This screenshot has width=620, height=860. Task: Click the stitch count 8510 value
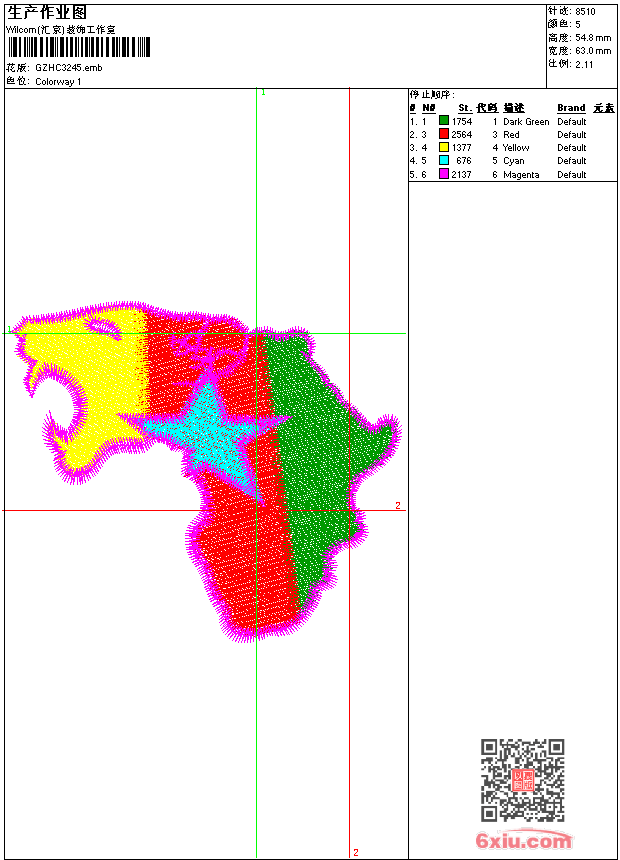585,11
